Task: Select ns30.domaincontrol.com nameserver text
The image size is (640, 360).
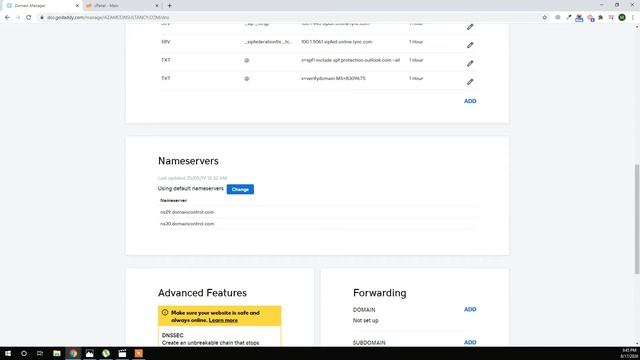Action: [x=187, y=224]
